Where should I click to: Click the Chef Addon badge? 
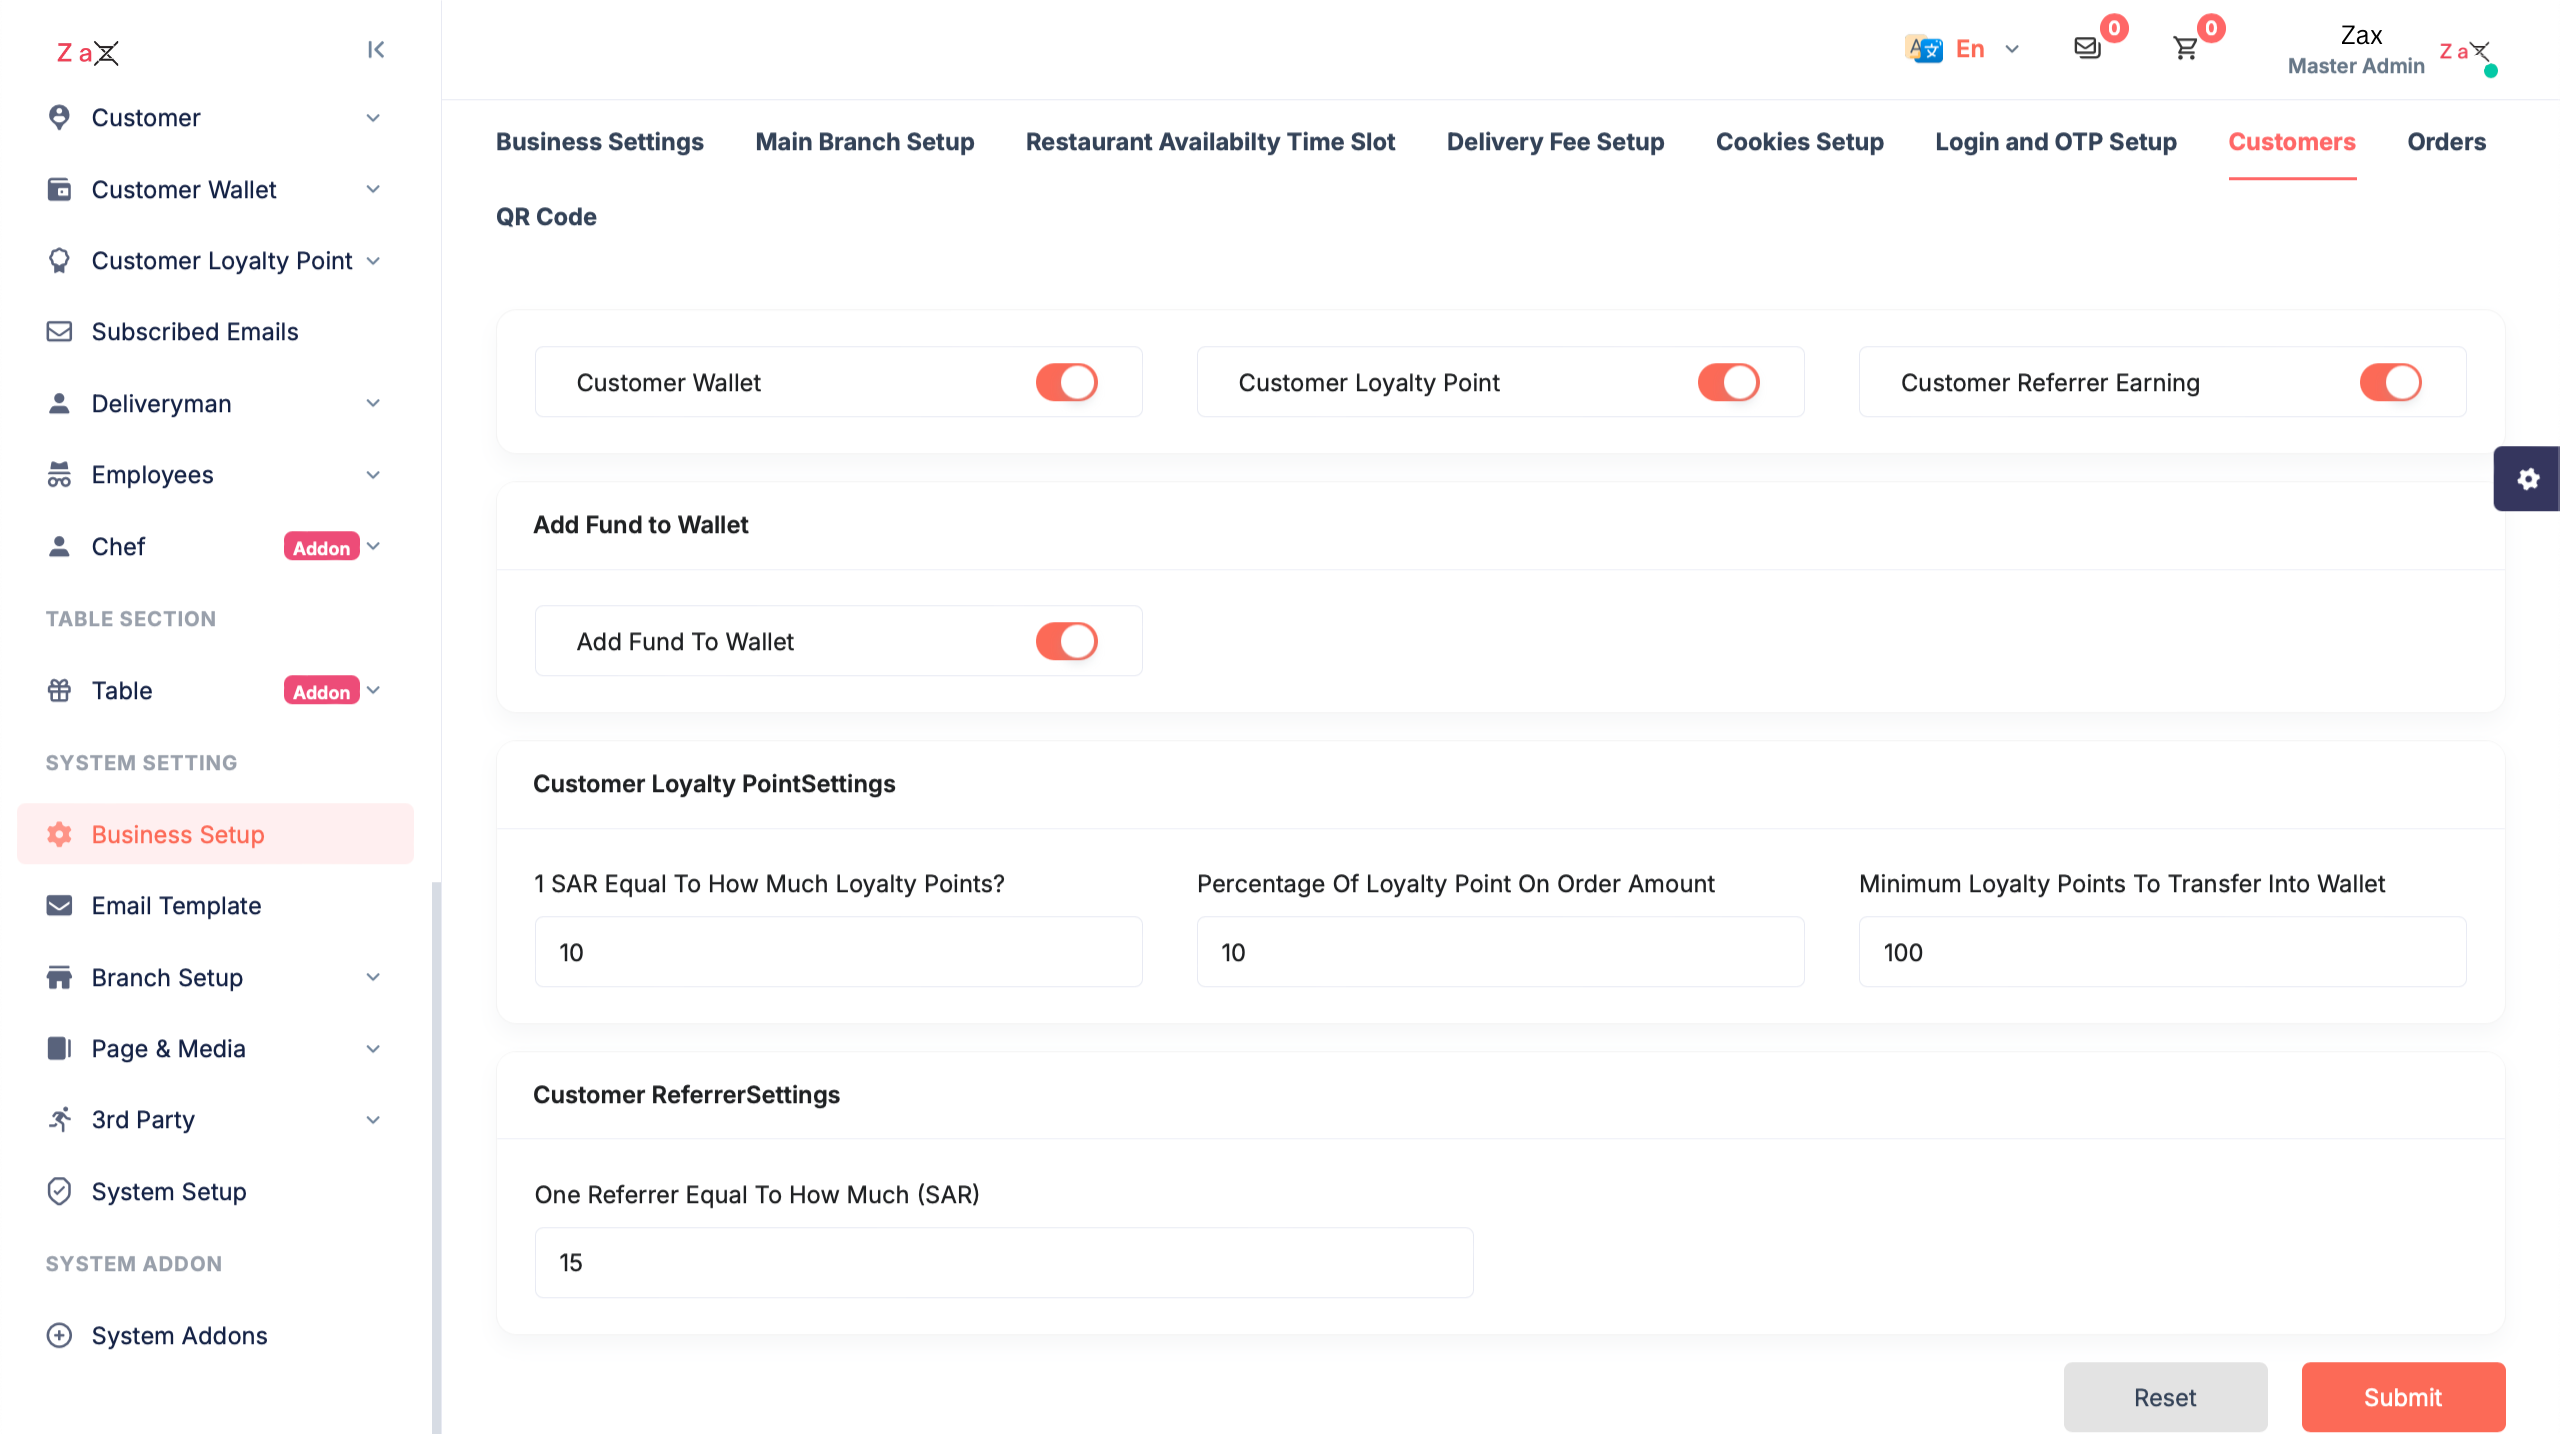click(x=321, y=547)
